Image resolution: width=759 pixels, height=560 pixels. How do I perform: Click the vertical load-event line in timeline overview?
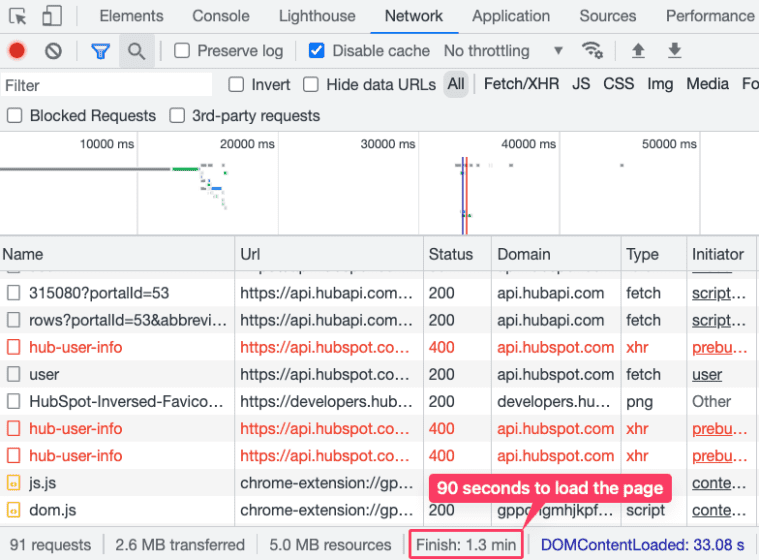[x=467, y=196]
